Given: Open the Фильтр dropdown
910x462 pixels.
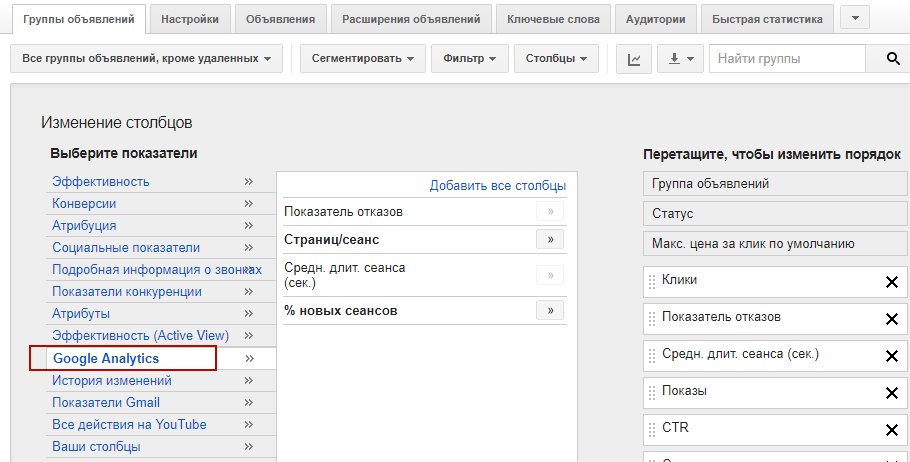Looking at the screenshot, I should 470,59.
